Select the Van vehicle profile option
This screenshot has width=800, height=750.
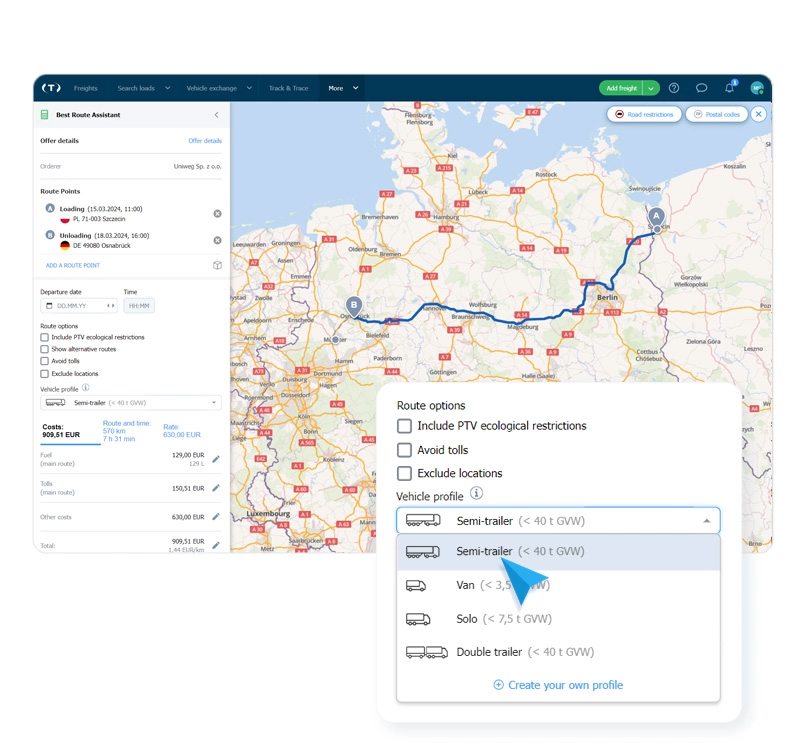[558, 585]
